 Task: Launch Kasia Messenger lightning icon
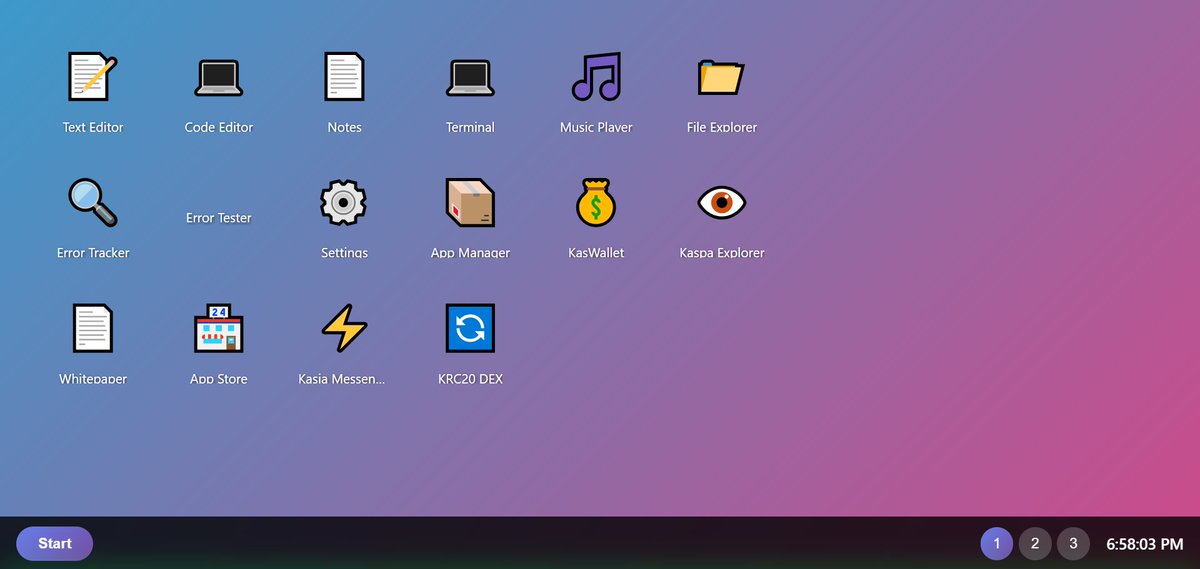pos(344,328)
